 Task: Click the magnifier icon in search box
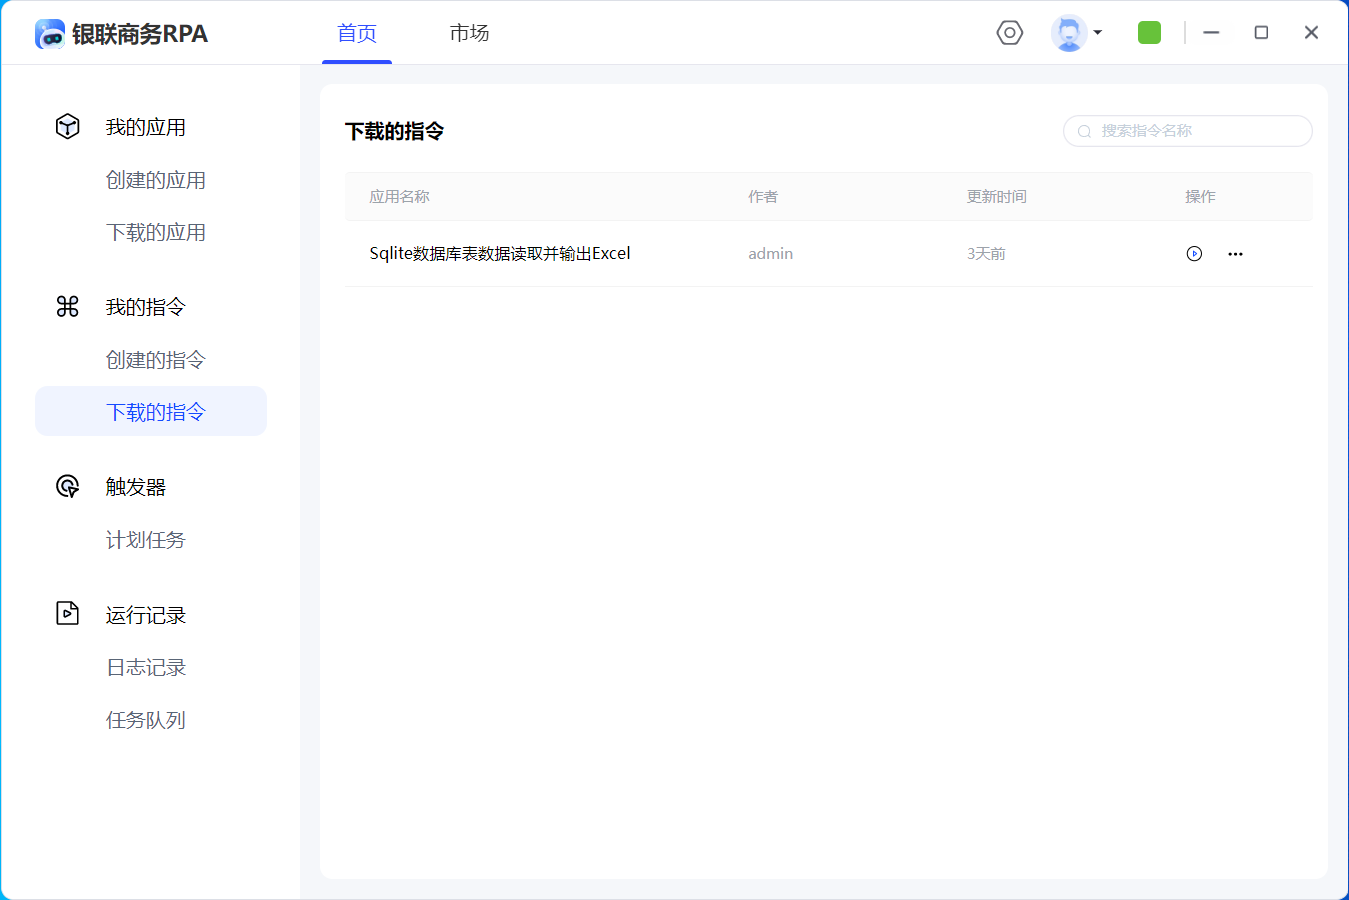[x=1084, y=131]
